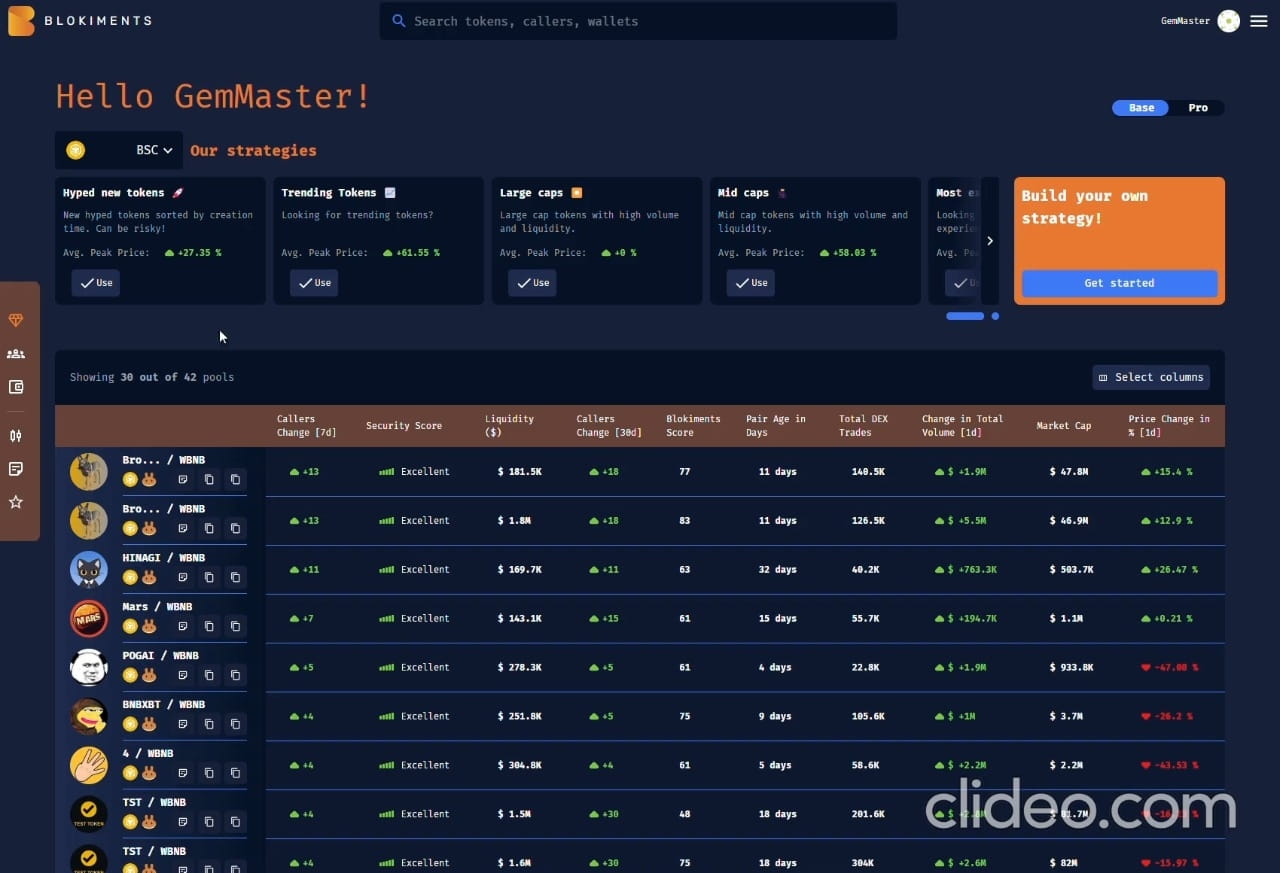Viewport: 1280px width, 873px height.
Task: Click GemMaster profile avatar in the header
Action: coord(1229,20)
